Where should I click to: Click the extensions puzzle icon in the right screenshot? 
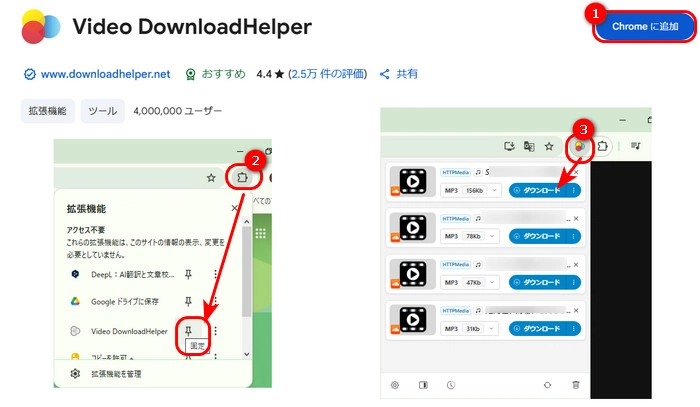pyautogui.click(x=602, y=146)
